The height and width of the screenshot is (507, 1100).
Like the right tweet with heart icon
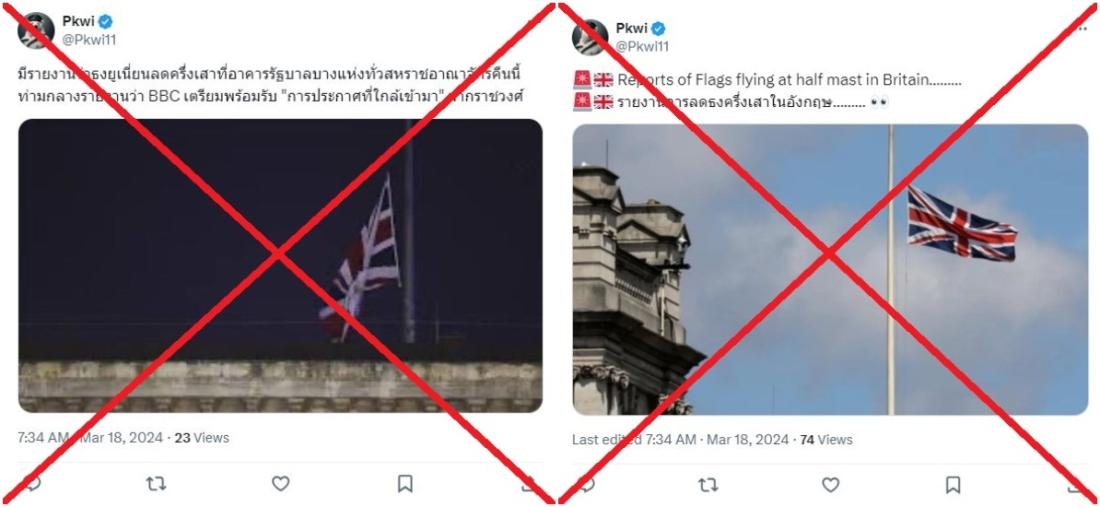pos(831,485)
